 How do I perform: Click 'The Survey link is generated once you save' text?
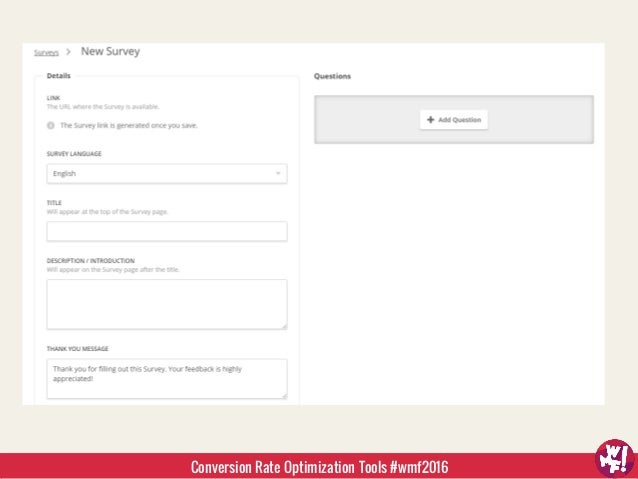click(129, 125)
